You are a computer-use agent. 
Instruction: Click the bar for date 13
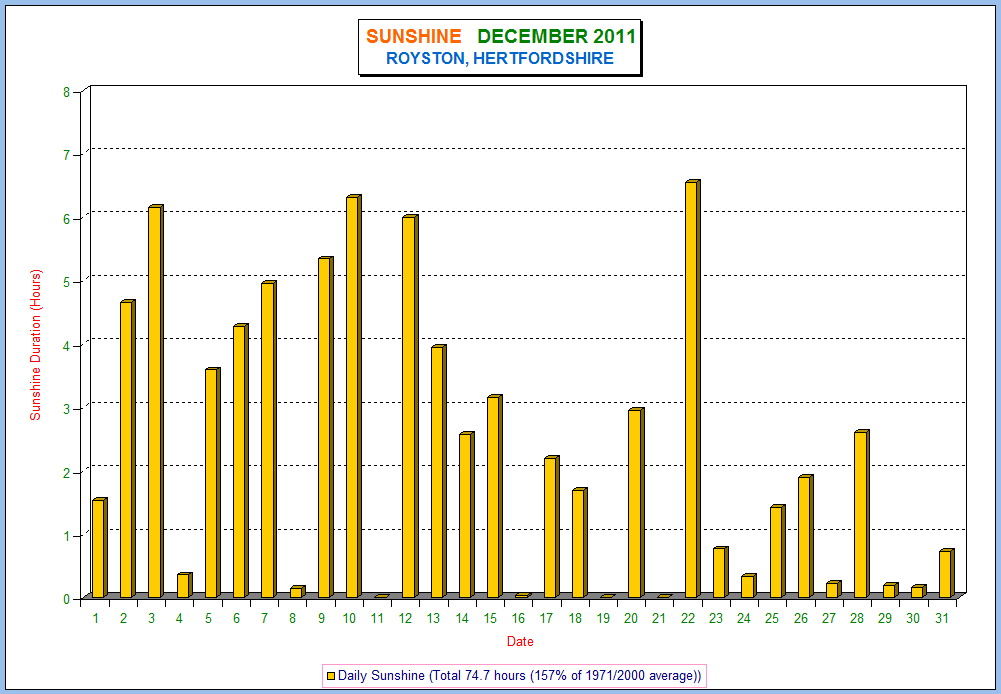[x=439, y=472]
